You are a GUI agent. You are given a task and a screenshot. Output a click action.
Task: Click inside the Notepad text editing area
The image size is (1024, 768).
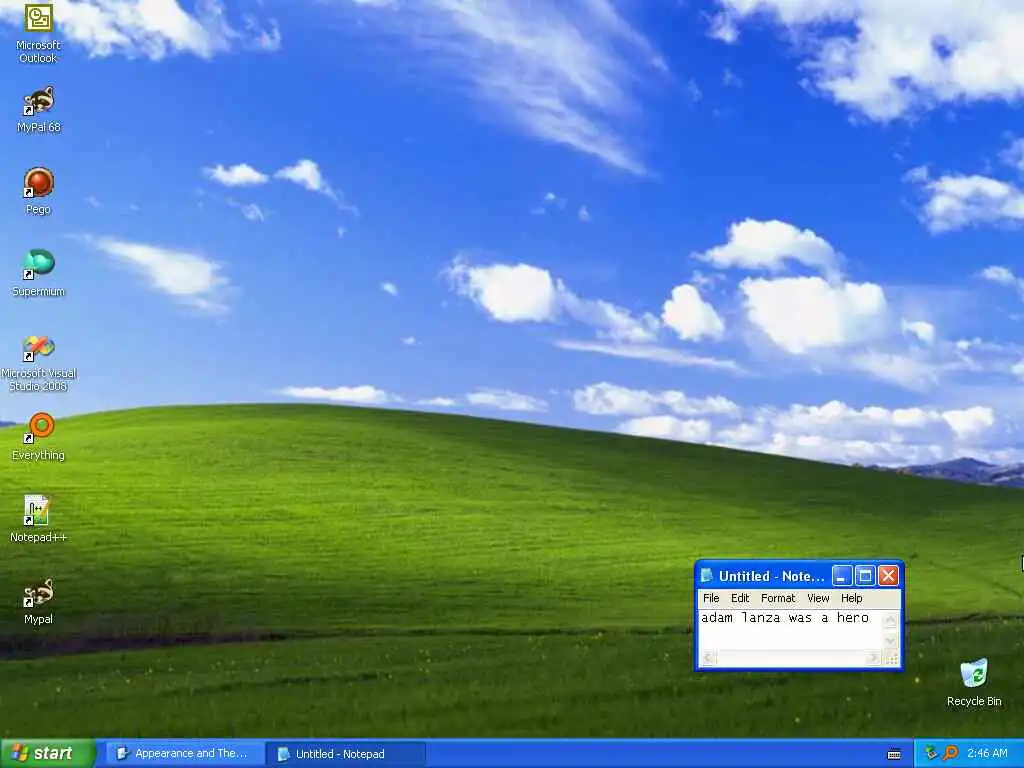coord(790,630)
